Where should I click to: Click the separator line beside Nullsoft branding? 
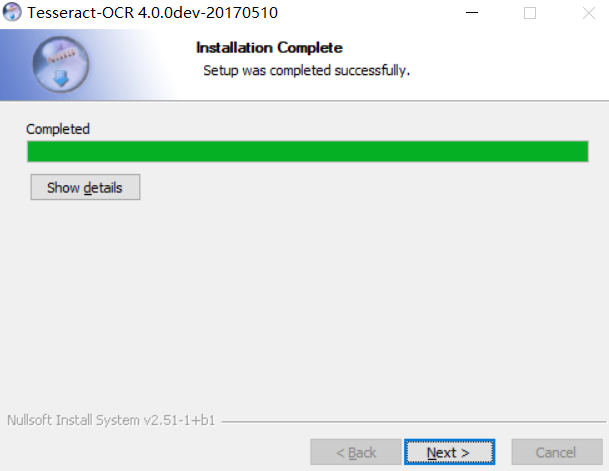414,421
